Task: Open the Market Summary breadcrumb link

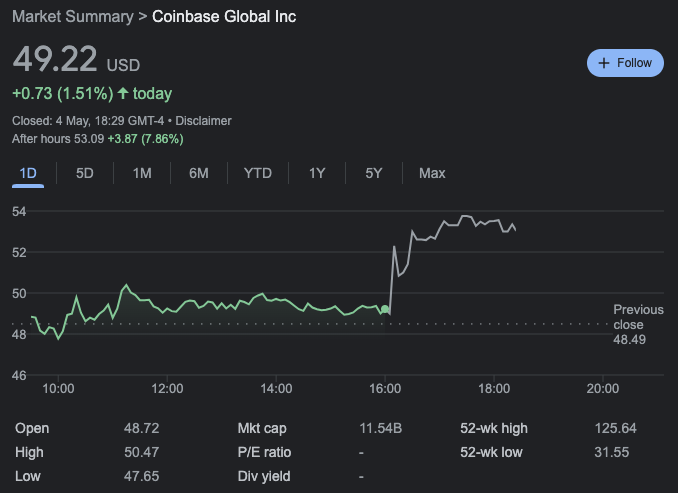Action: [x=73, y=17]
